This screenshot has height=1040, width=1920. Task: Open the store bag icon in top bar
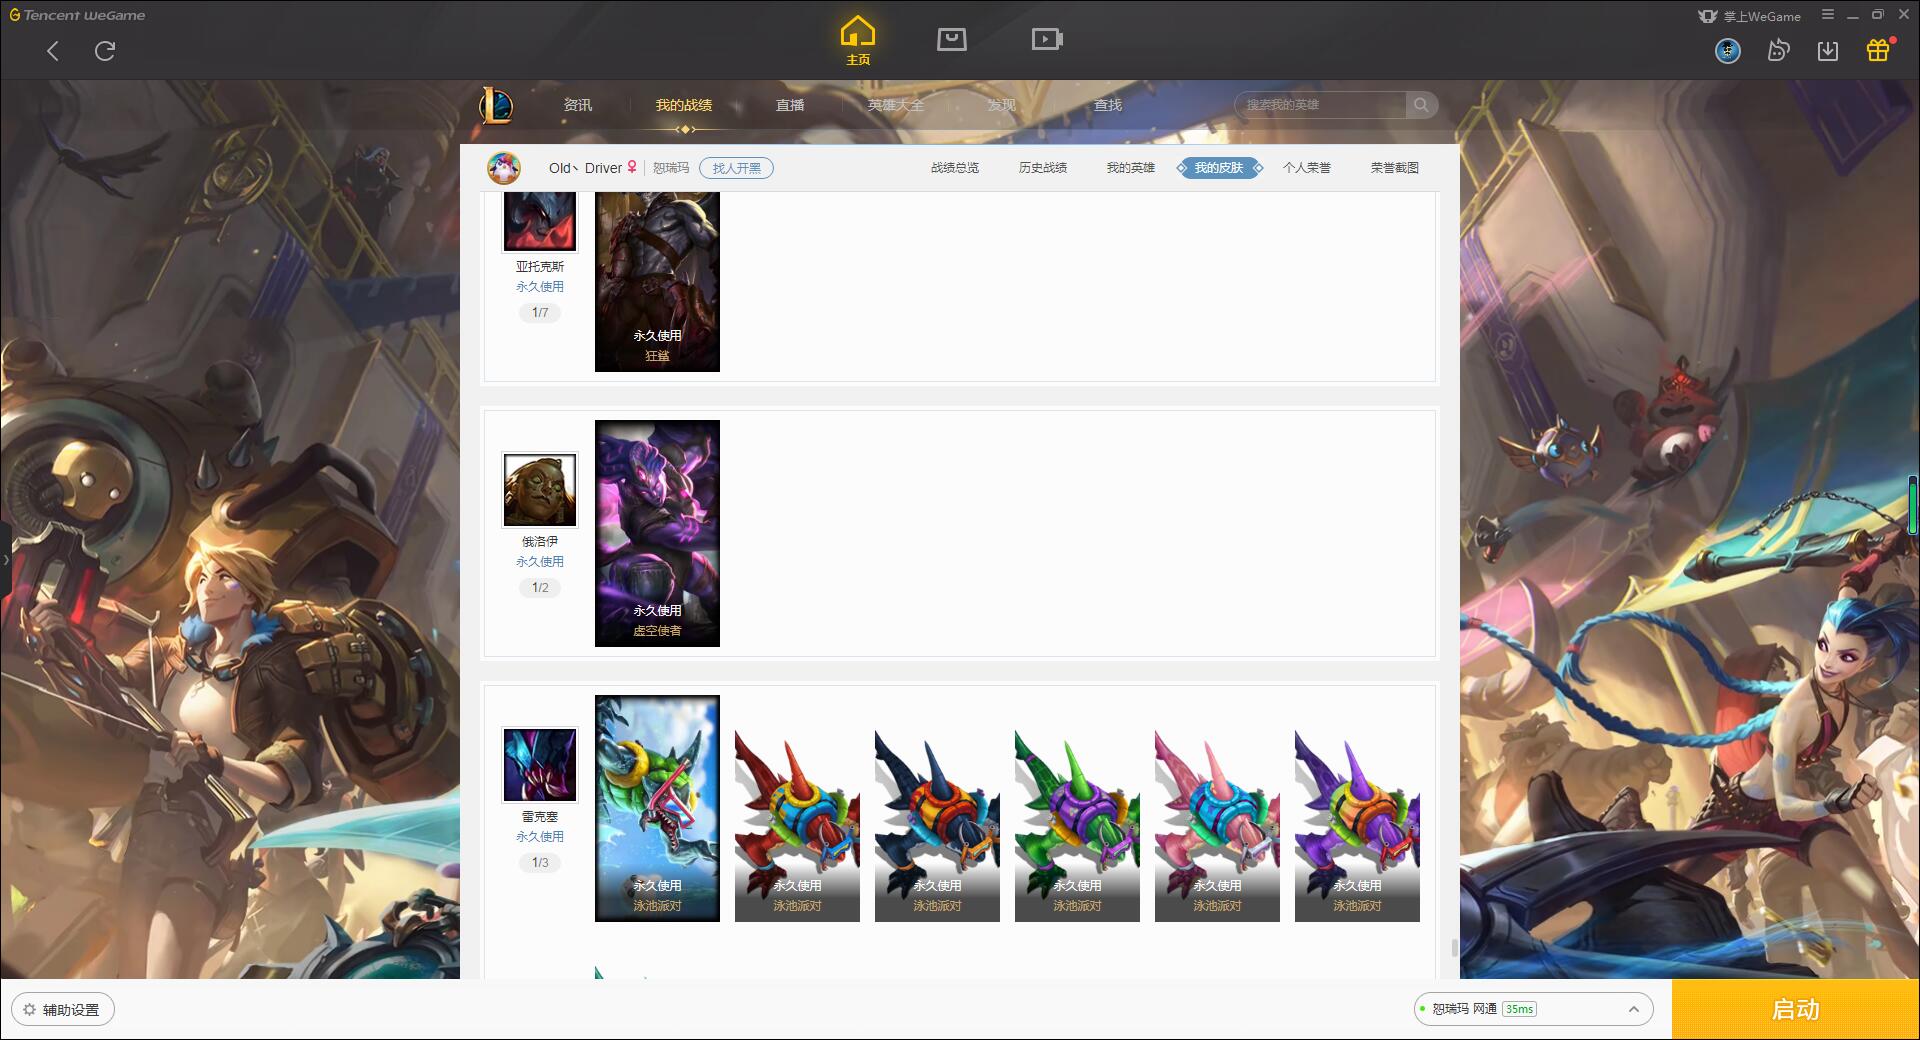pos(951,40)
